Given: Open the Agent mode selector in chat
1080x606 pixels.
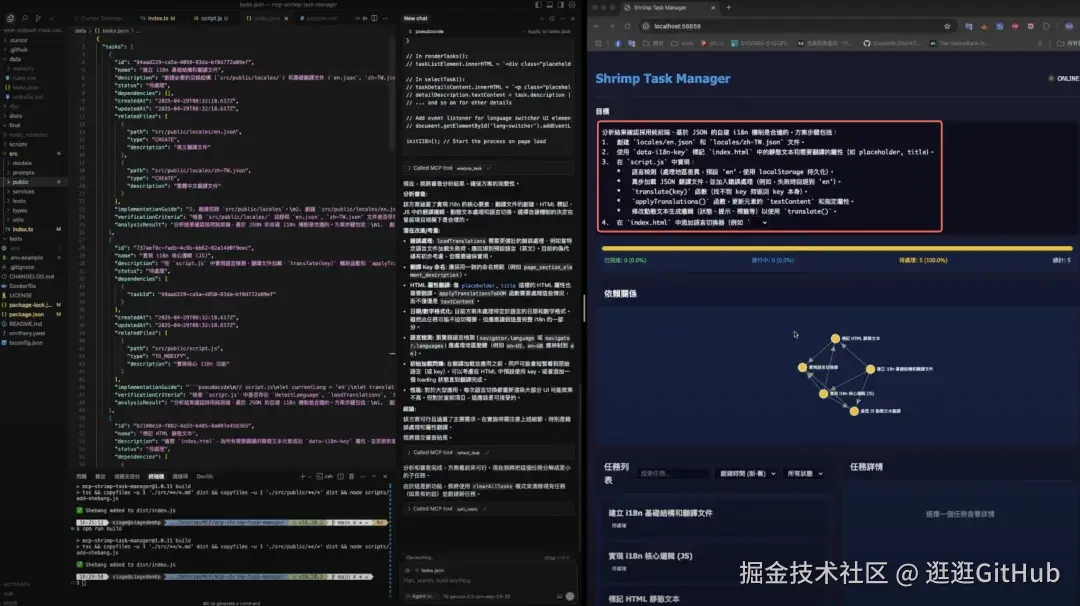Looking at the screenshot, I should (421, 596).
